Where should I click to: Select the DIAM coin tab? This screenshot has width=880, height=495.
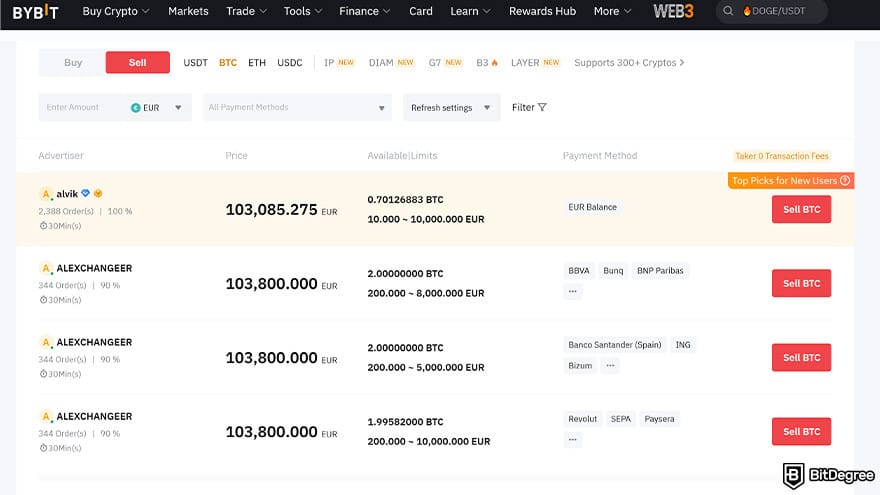pyautogui.click(x=391, y=63)
